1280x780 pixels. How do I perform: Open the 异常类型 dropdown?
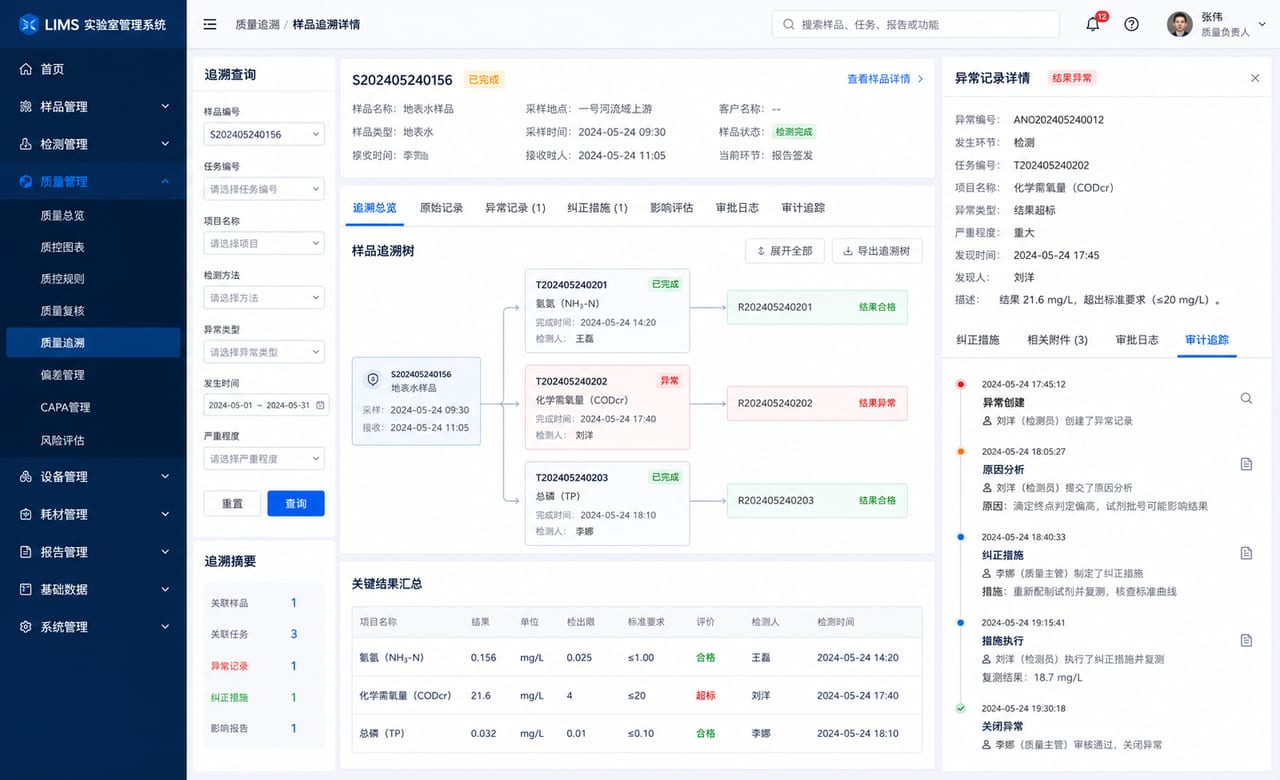pyautogui.click(x=264, y=351)
